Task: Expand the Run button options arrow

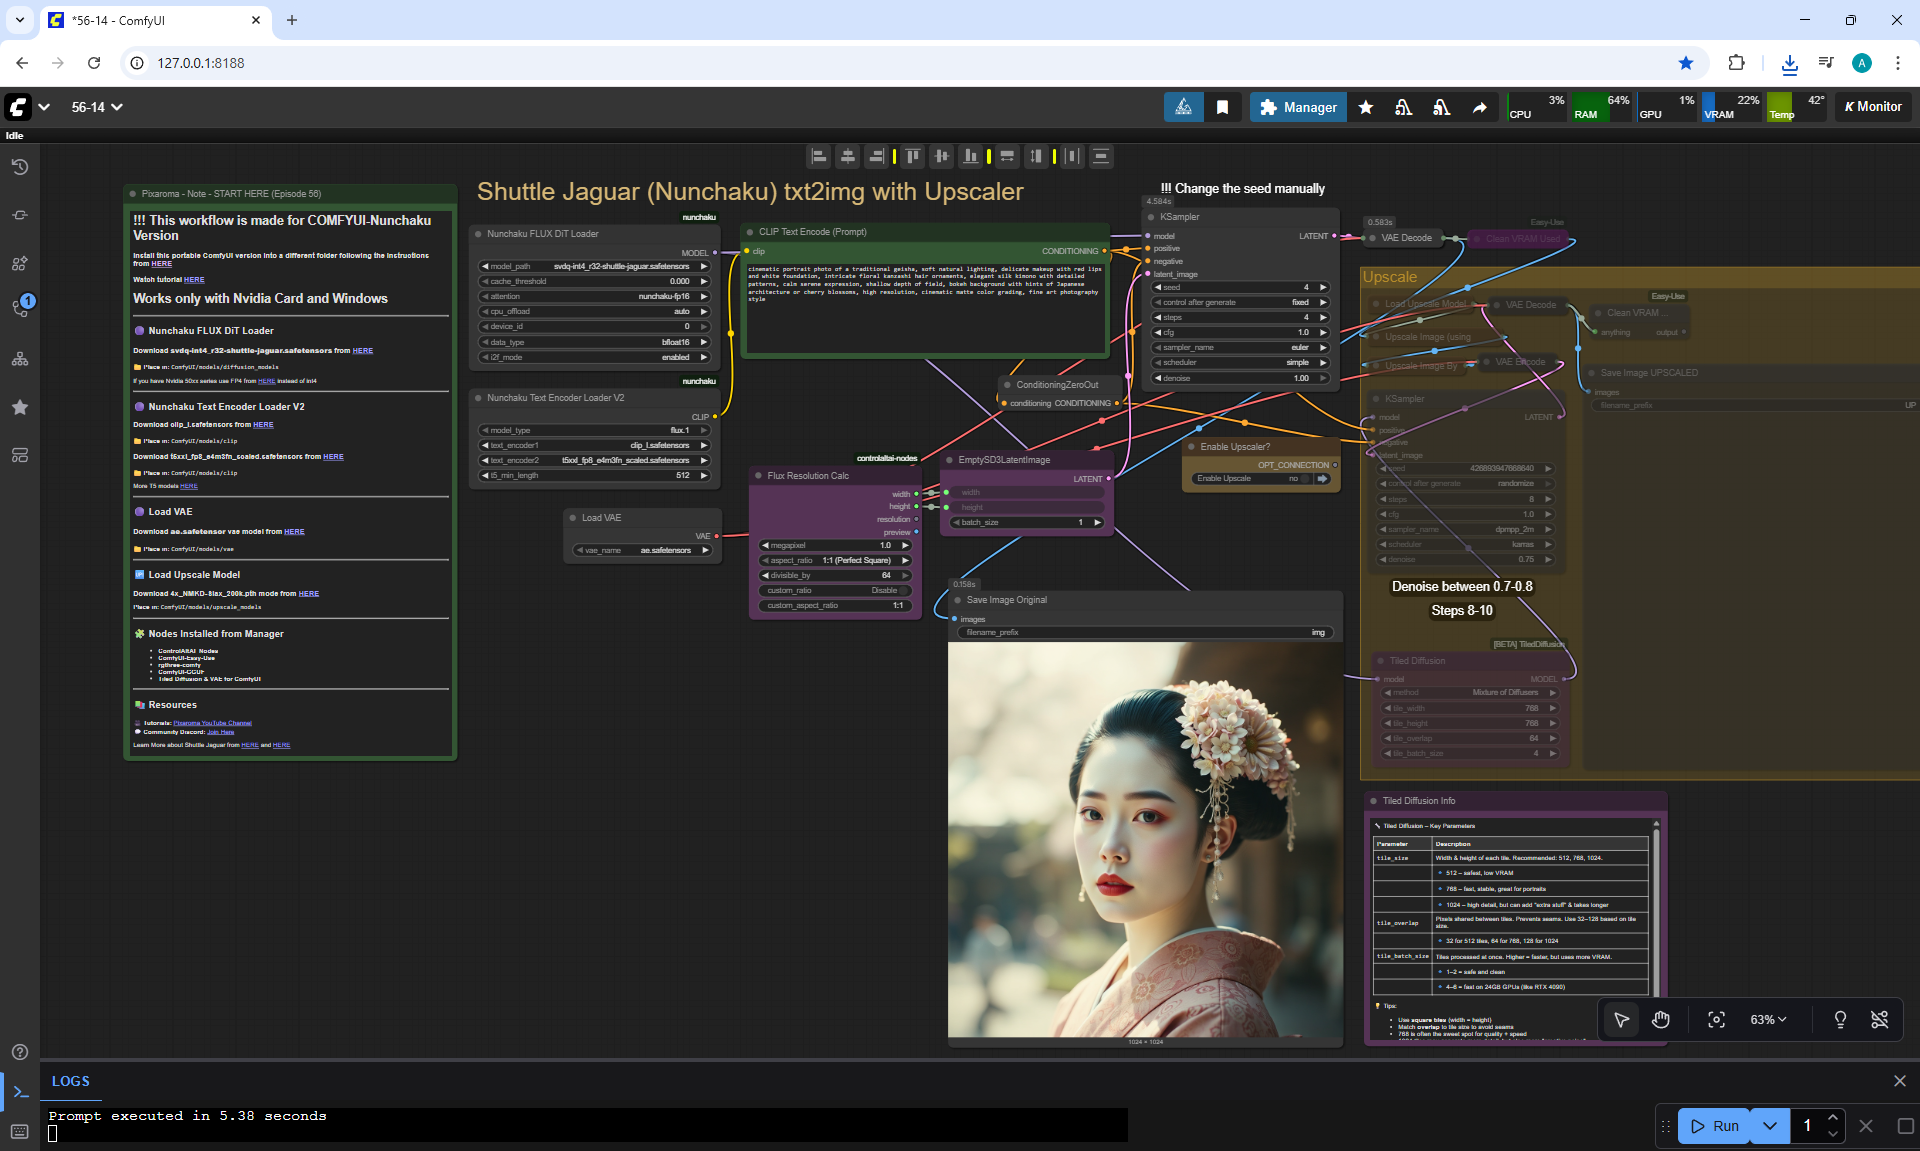Action: (1770, 1126)
